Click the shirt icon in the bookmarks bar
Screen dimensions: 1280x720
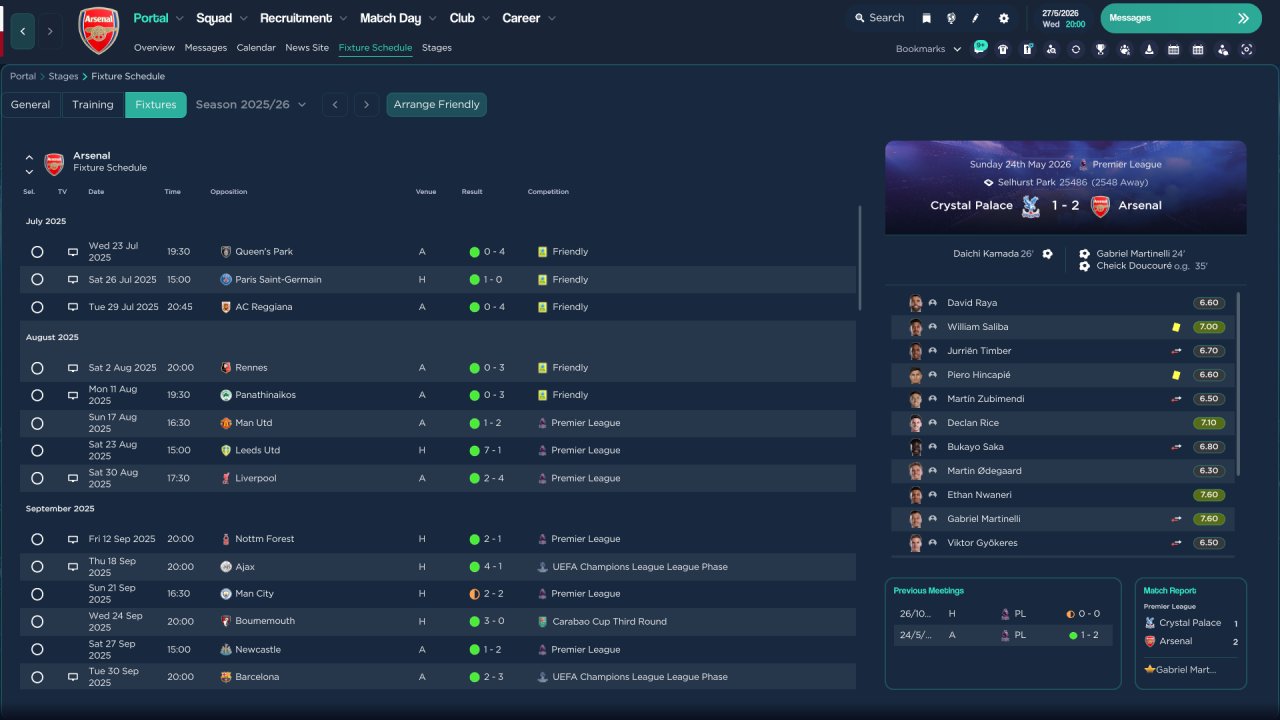pos(1003,49)
